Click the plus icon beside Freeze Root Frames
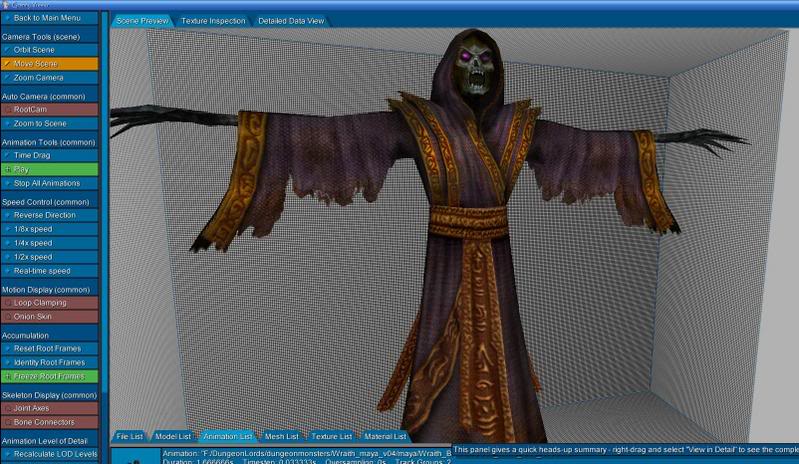799x464 pixels. [x=8, y=376]
